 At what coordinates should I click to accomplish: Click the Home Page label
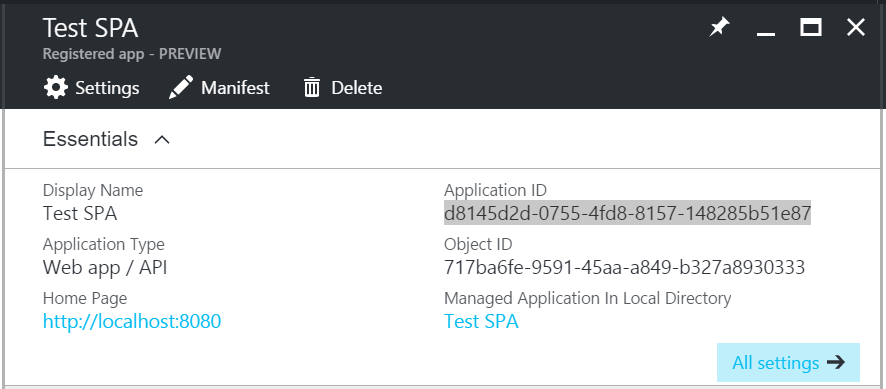(85, 298)
